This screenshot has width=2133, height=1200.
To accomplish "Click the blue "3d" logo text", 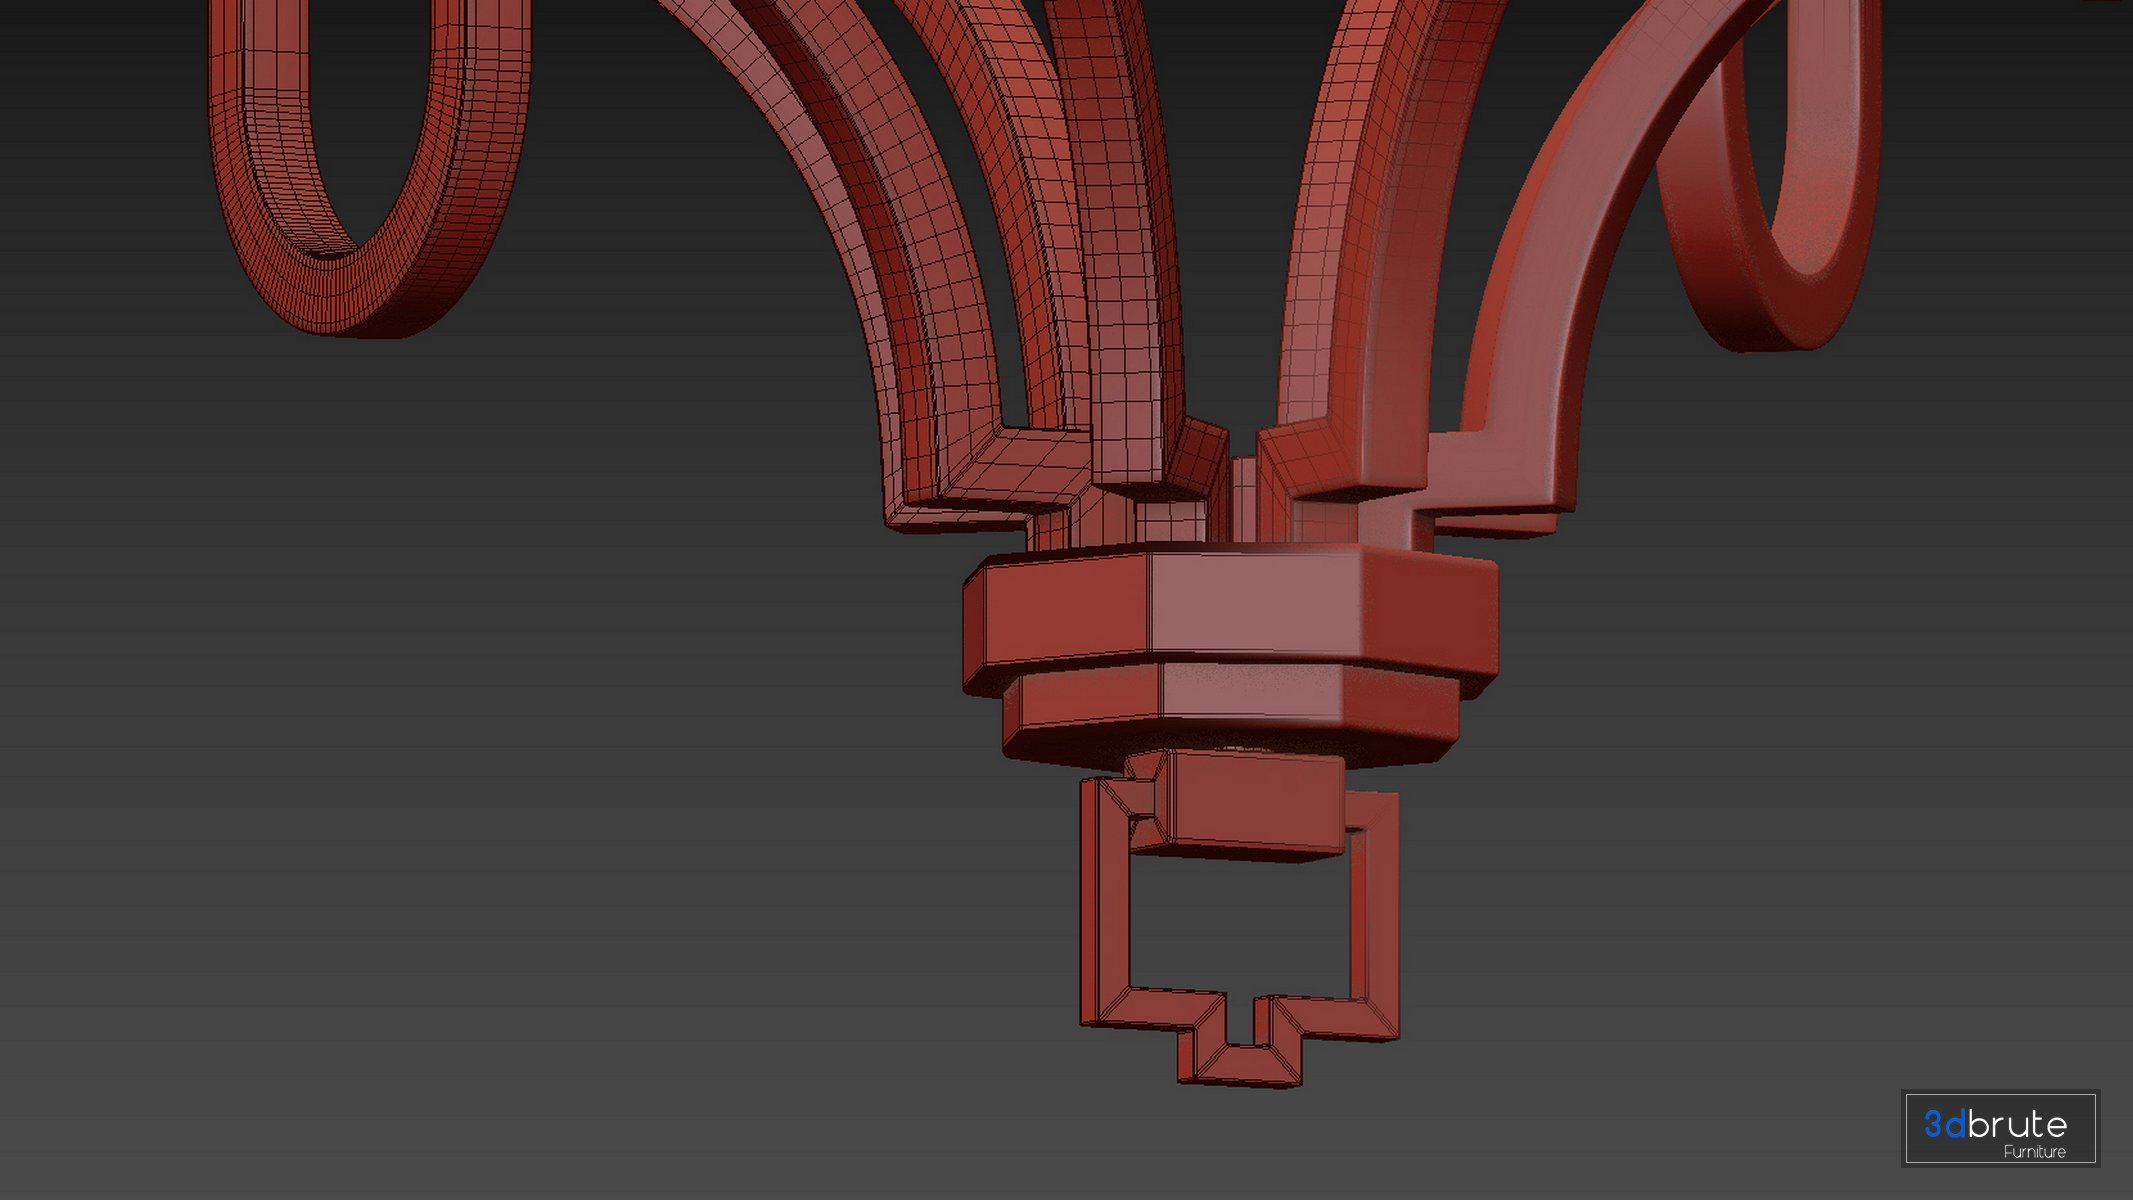I will [1945, 1124].
